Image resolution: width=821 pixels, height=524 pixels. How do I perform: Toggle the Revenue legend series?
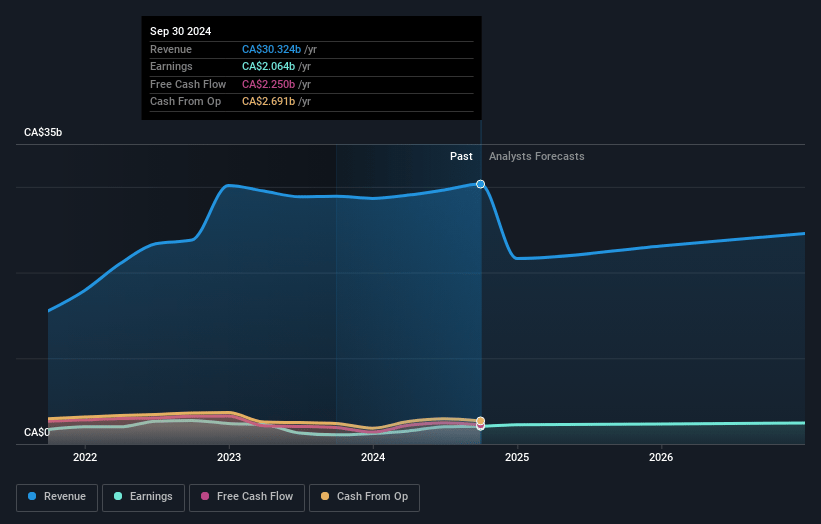(57, 497)
